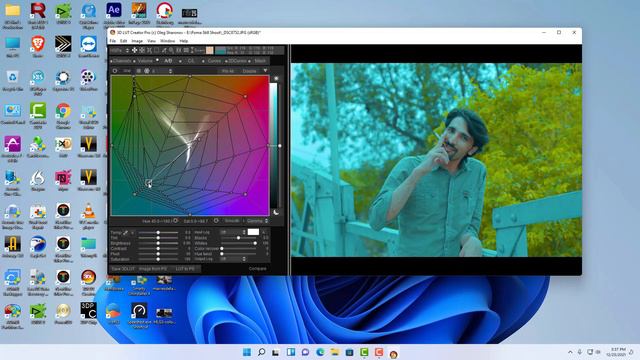Viewport: 640px width, 360px height.
Task: Click the moon icon below the luminance bar
Action: click(276, 212)
